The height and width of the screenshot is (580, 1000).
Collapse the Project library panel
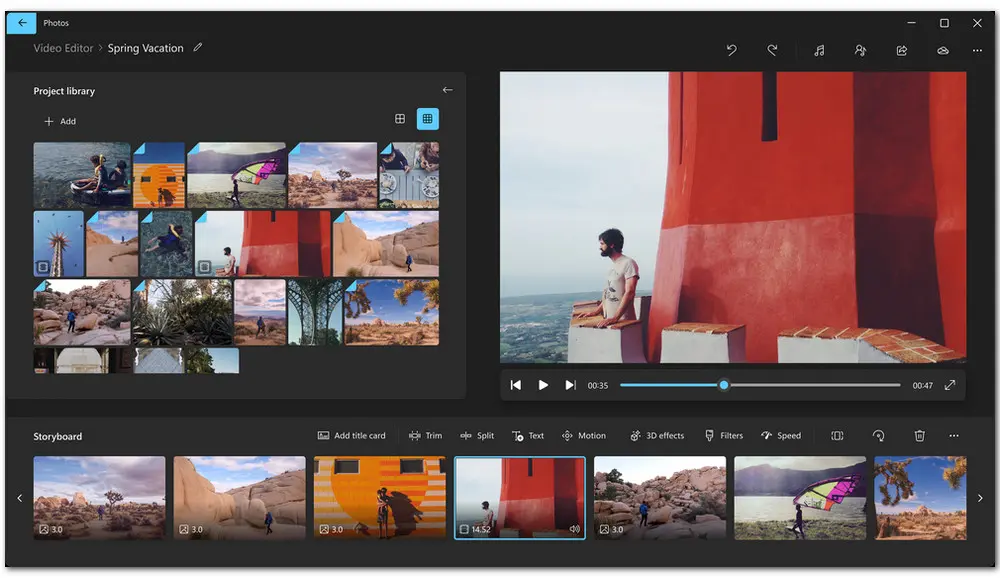[x=448, y=88]
